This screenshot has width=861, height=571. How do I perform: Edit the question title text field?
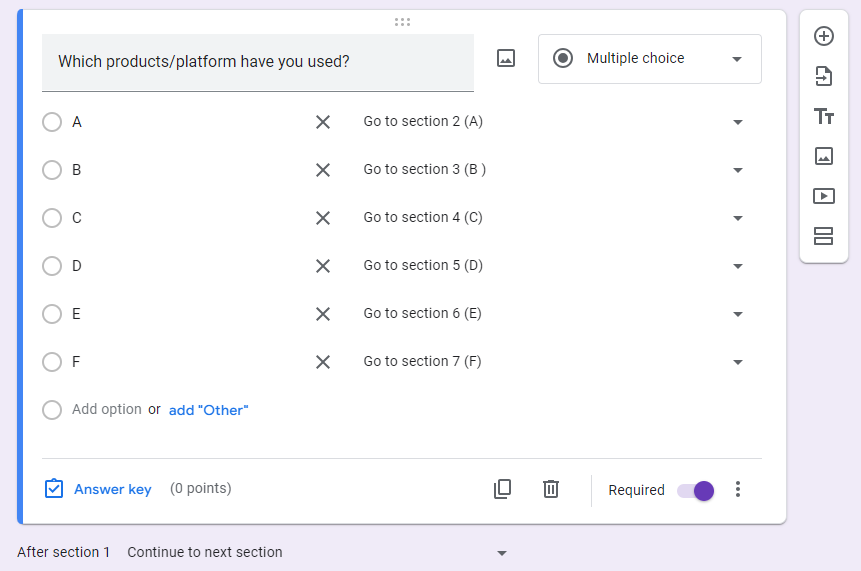pyautogui.click(x=257, y=62)
